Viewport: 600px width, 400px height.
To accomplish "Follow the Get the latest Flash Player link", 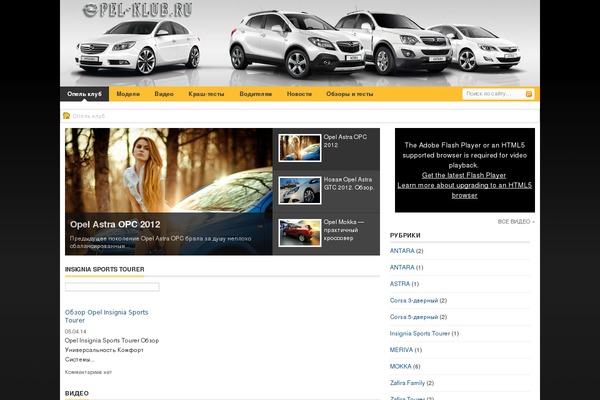I will coord(464,175).
